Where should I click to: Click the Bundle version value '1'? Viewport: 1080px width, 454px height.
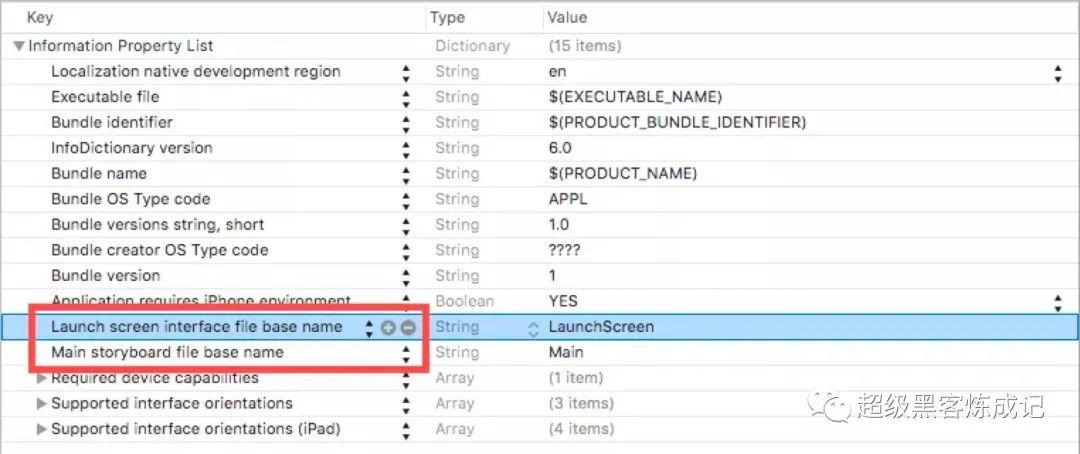[553, 276]
